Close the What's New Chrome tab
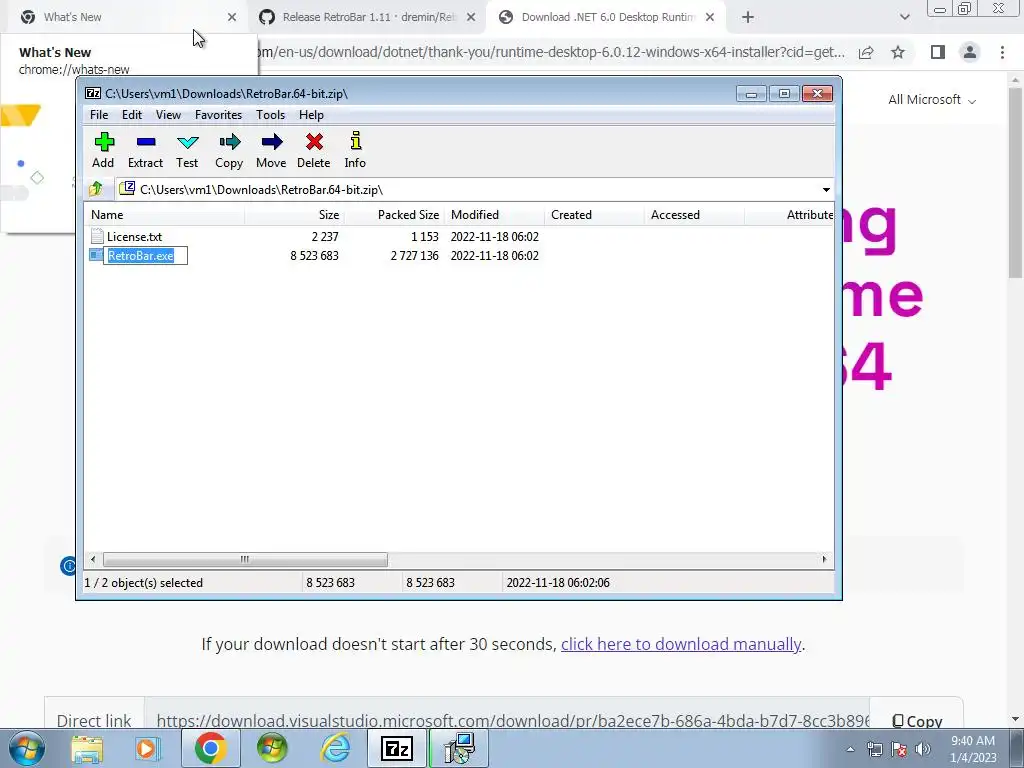Viewport: 1024px width, 768px height. click(x=232, y=18)
